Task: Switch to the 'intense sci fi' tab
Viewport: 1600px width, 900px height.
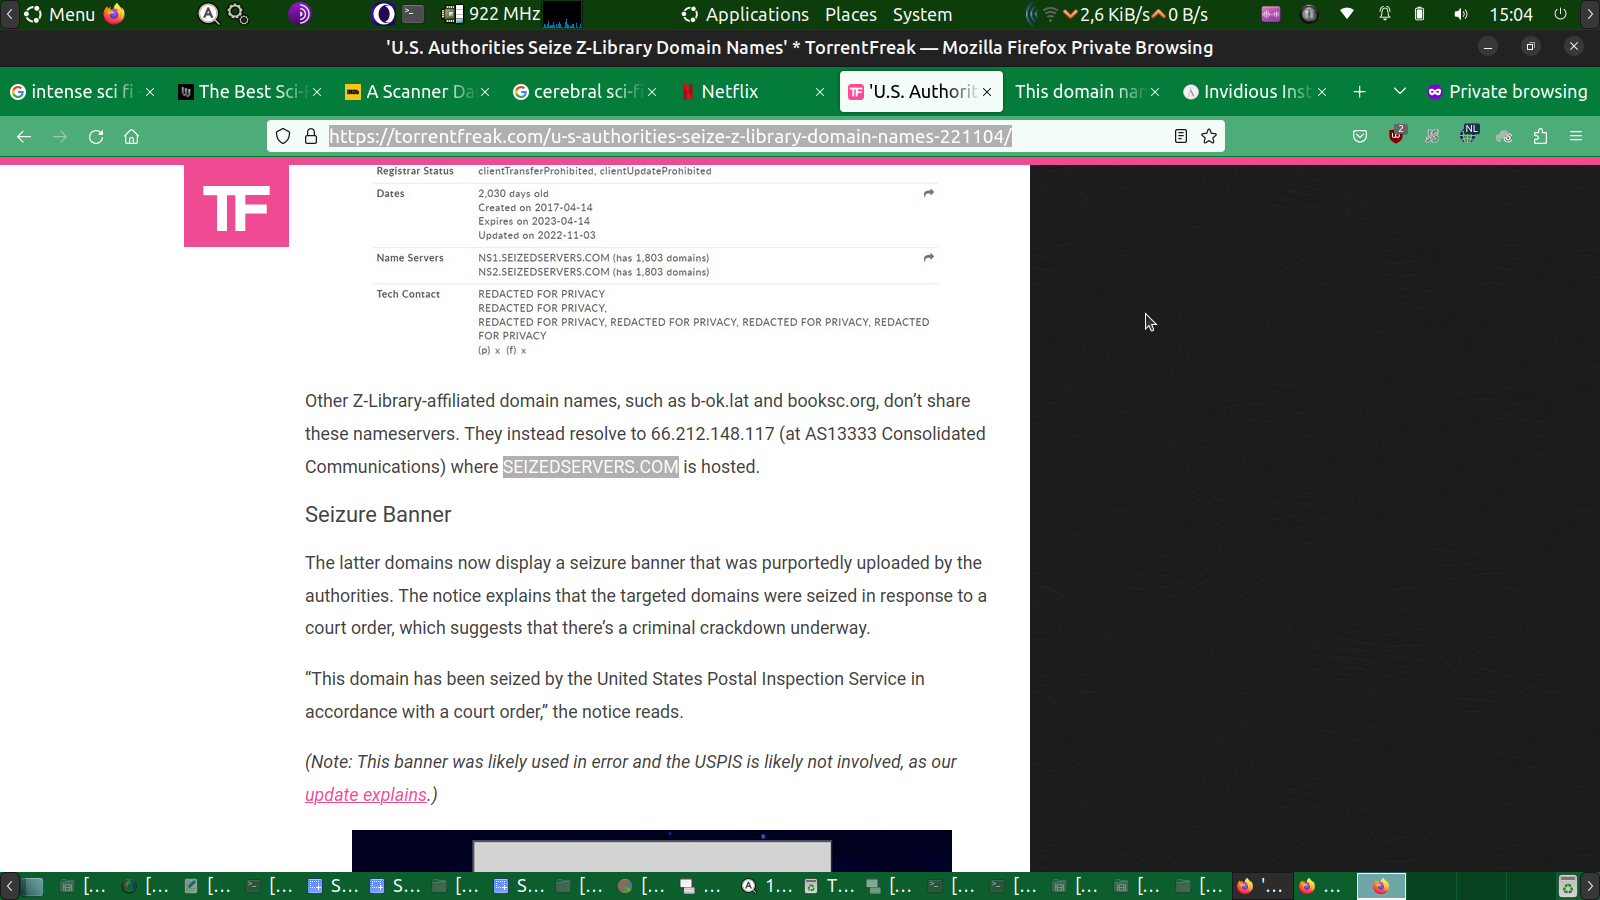Action: coord(81,92)
